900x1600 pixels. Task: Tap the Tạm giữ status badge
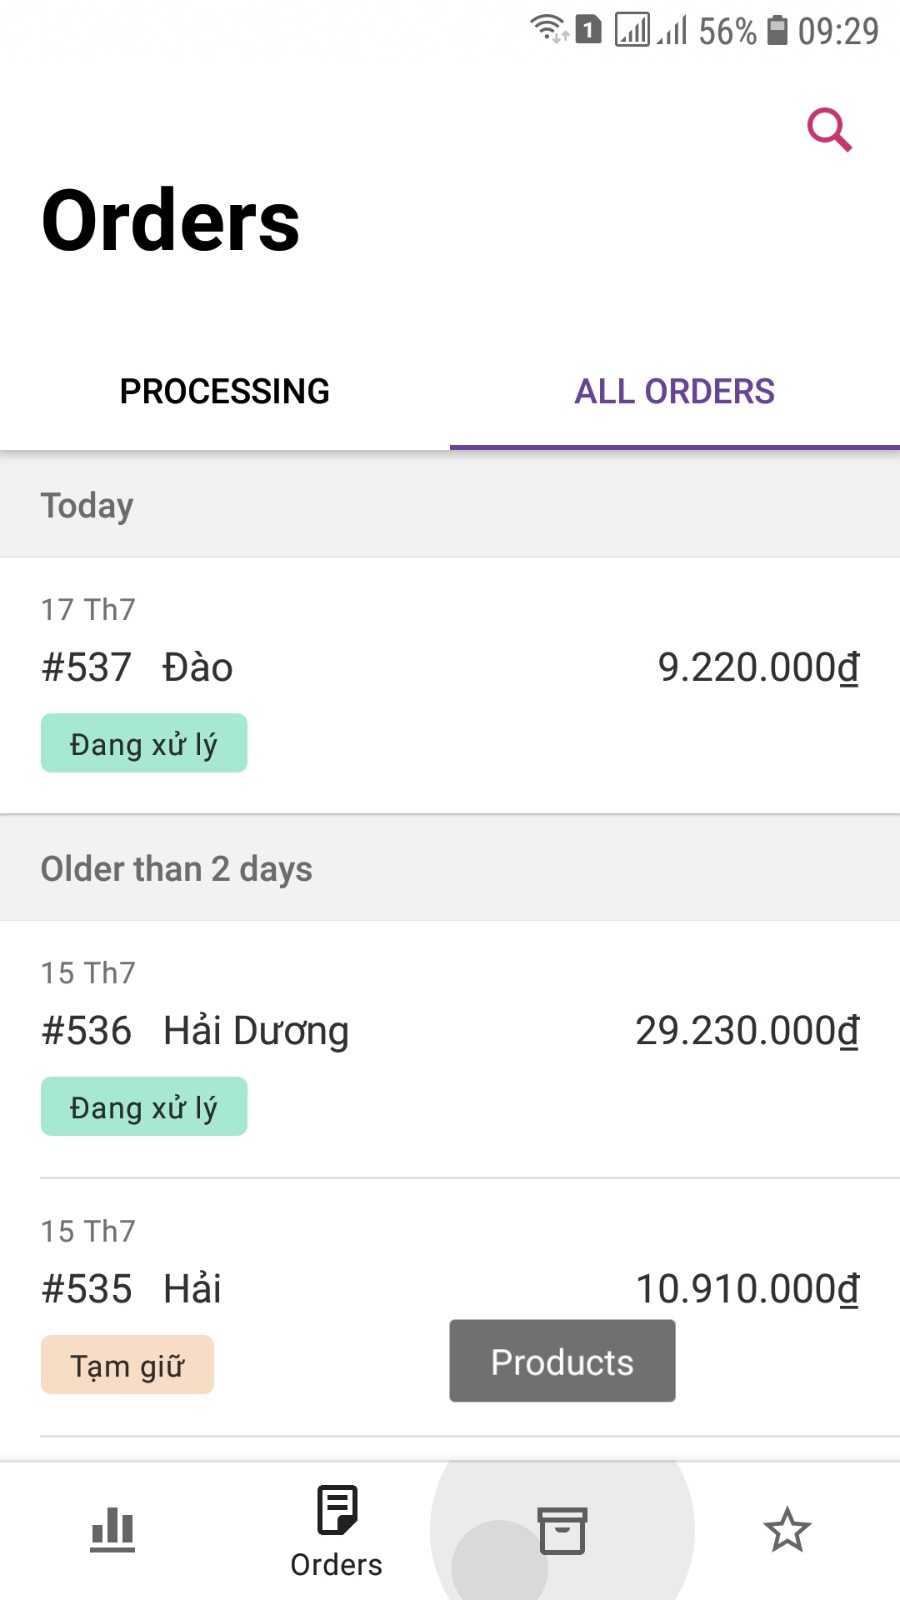click(x=127, y=1365)
